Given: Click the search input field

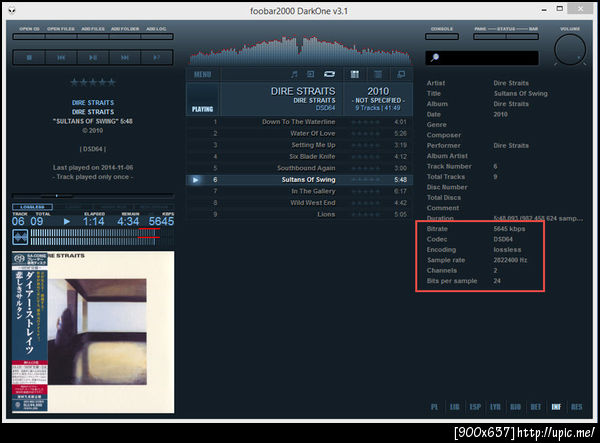Looking at the screenshot, I should pyautogui.click(x=482, y=58).
